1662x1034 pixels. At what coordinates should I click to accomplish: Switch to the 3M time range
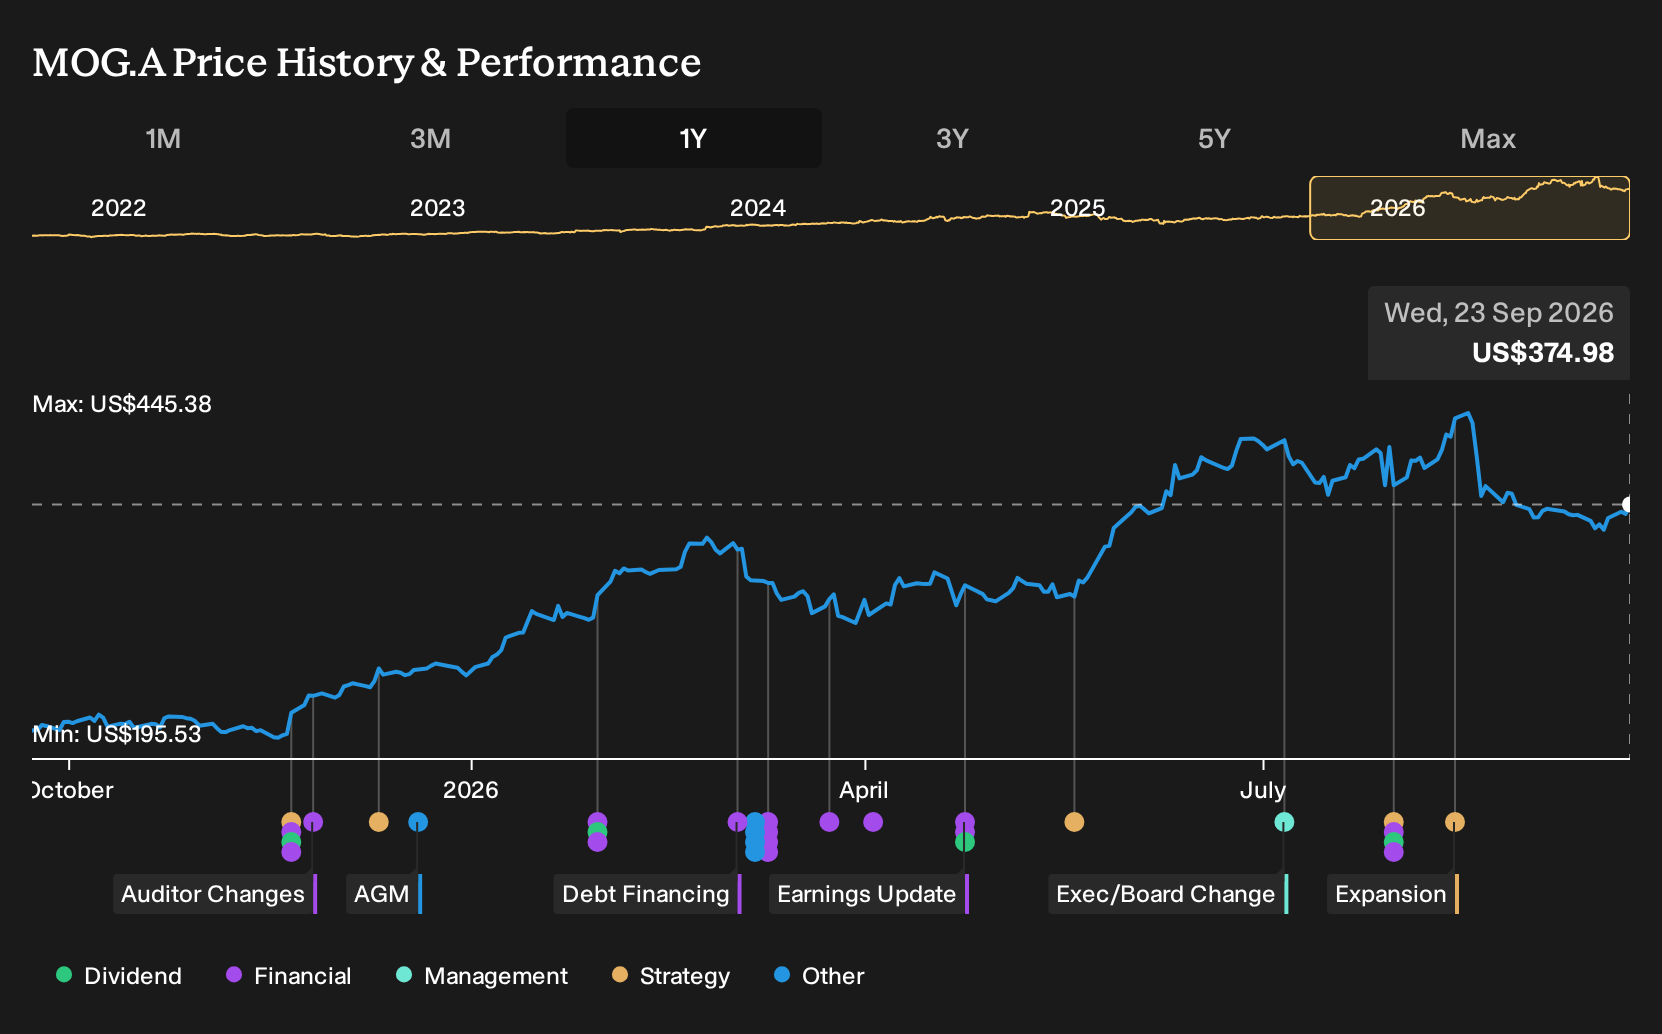point(430,138)
